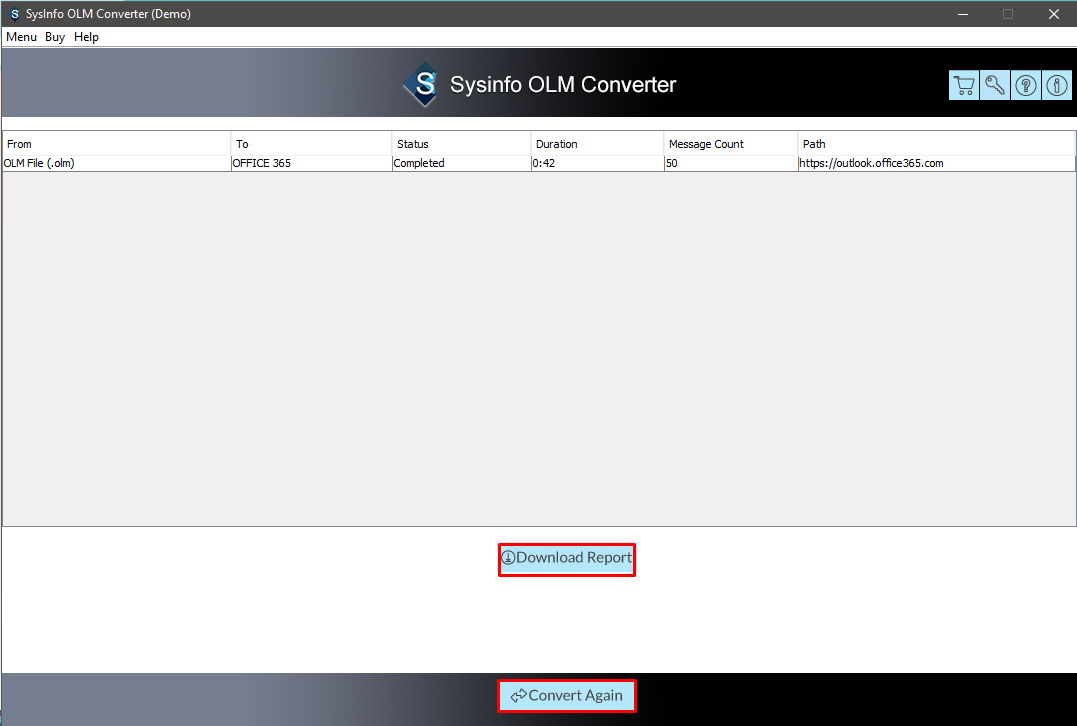Image resolution: width=1077 pixels, height=726 pixels.
Task: Select the Message Count column header
Action: tap(731, 144)
